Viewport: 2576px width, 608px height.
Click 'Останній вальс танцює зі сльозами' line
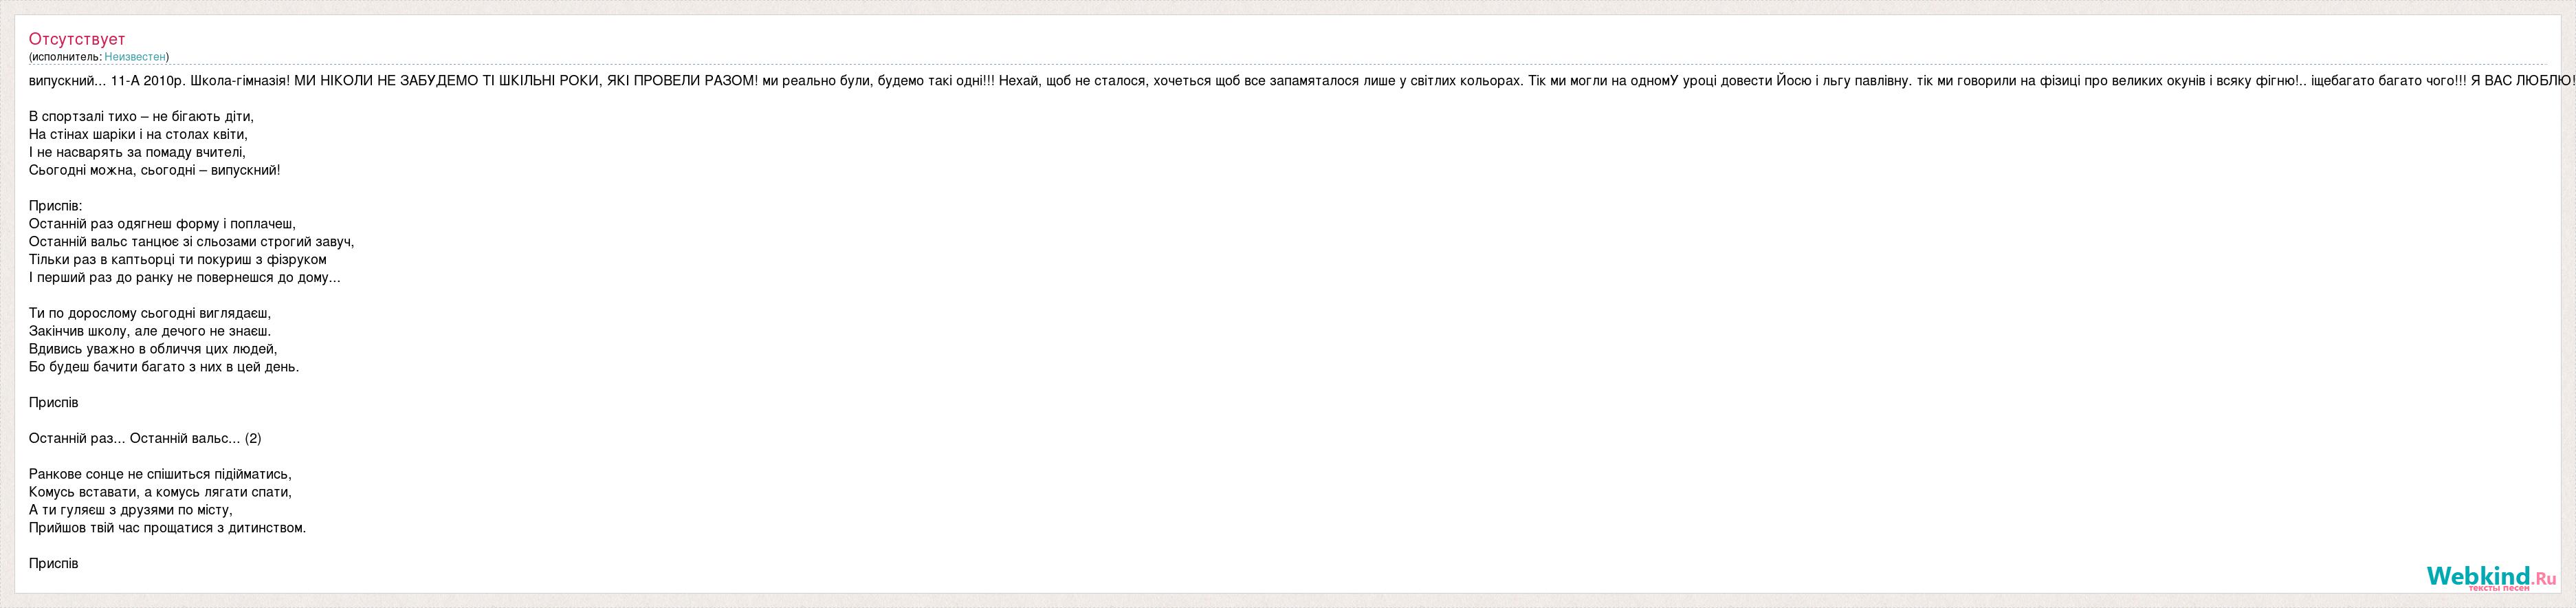coord(192,242)
